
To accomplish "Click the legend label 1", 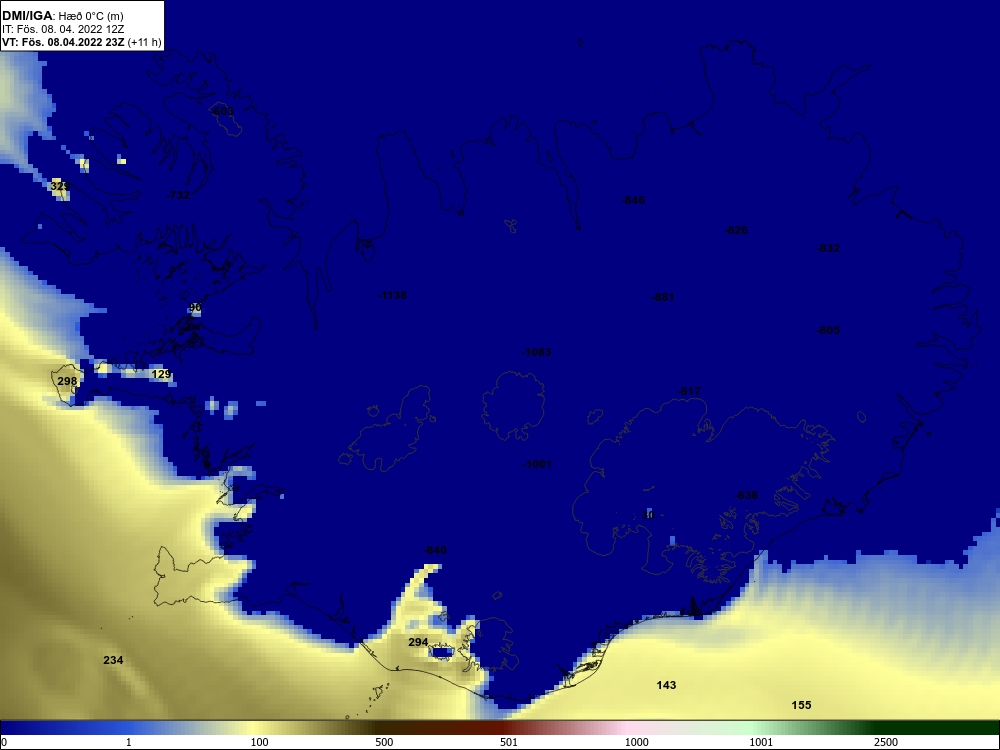I will tap(129, 742).
